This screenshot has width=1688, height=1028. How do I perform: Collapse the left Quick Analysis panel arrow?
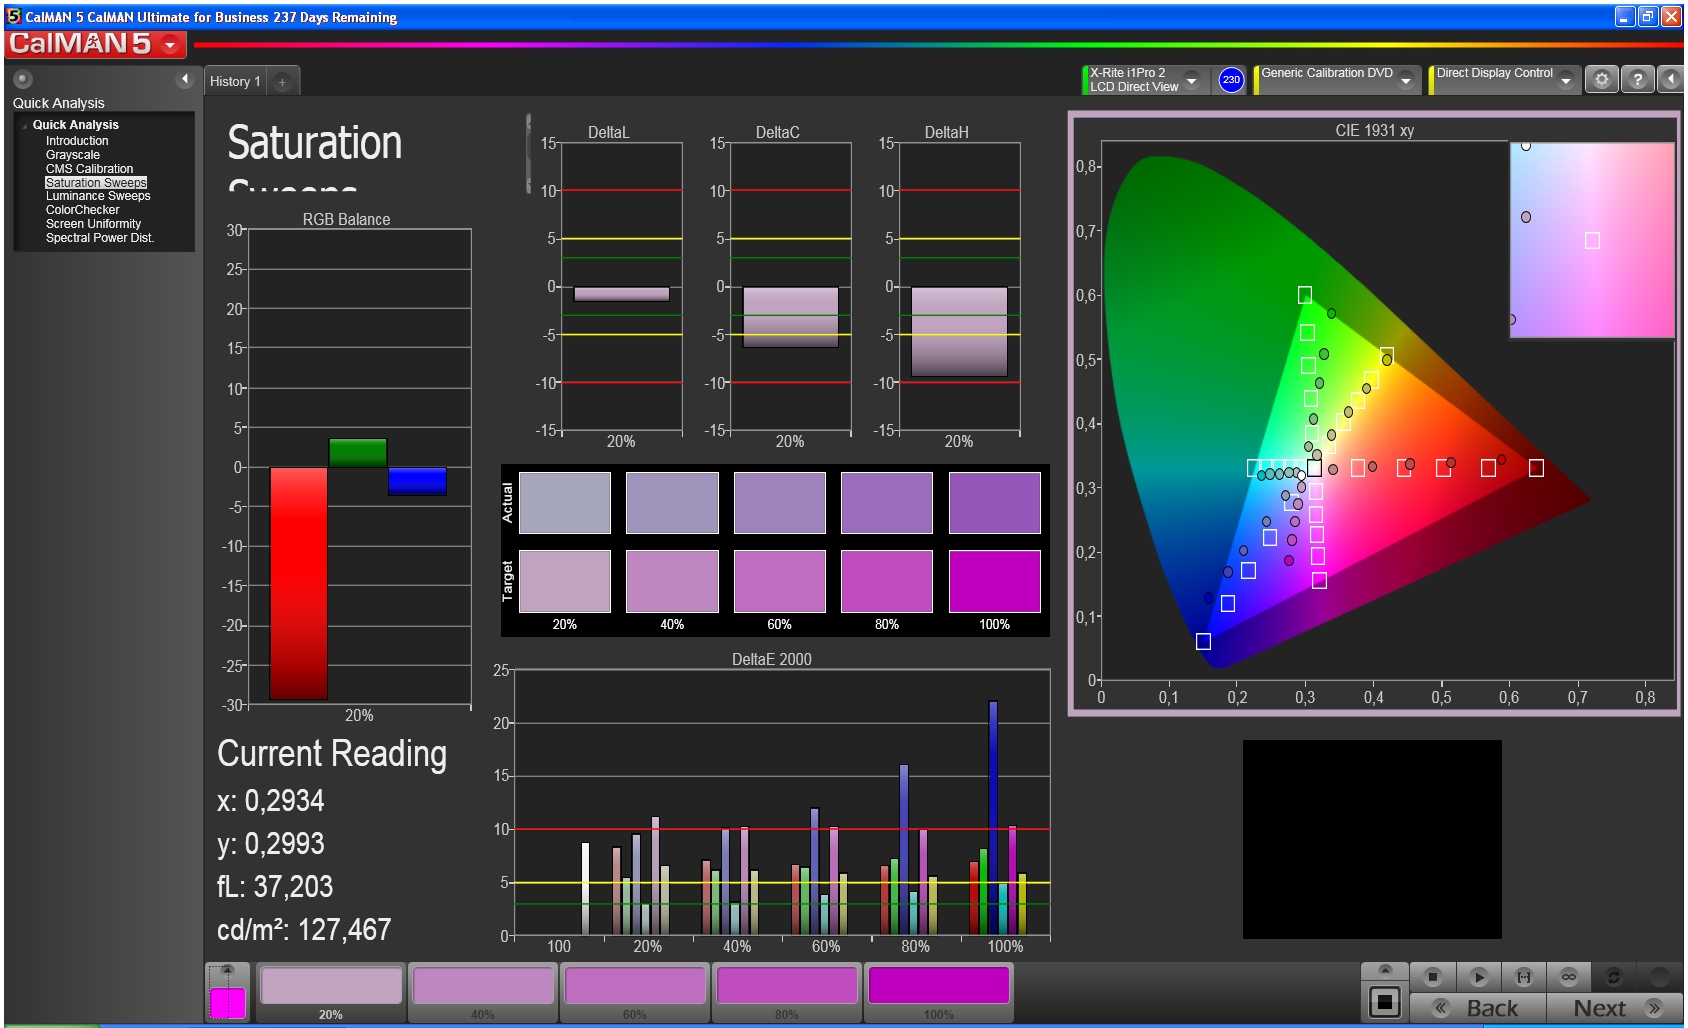coord(184,79)
